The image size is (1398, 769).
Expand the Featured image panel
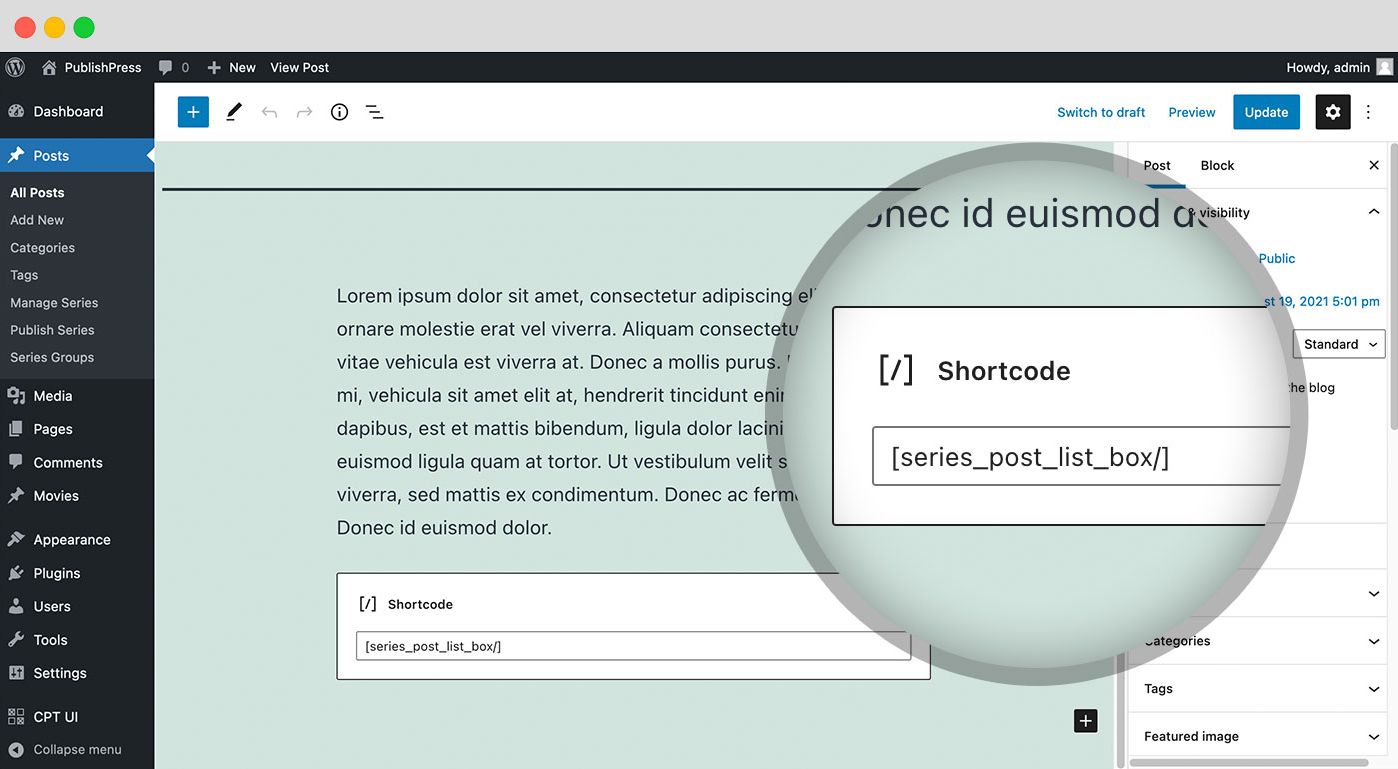[1374, 736]
